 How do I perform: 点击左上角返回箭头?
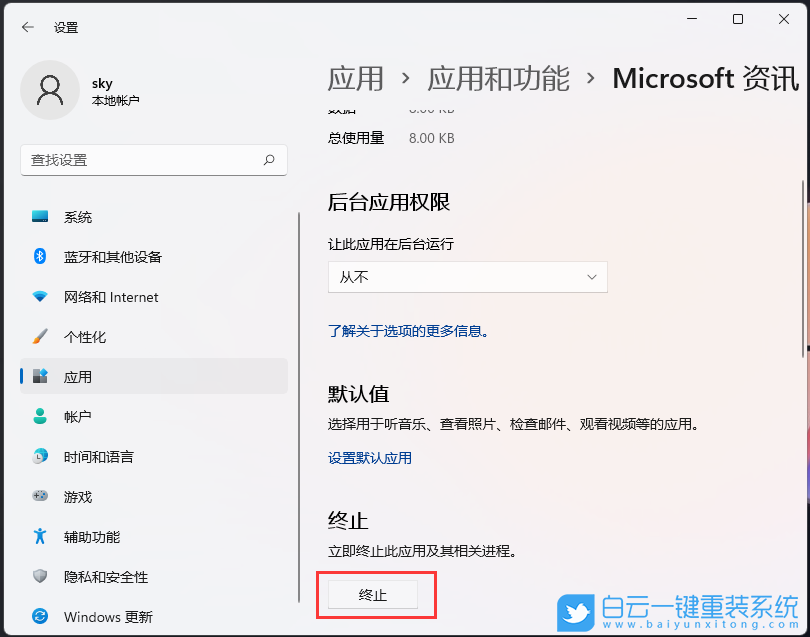(x=27, y=27)
